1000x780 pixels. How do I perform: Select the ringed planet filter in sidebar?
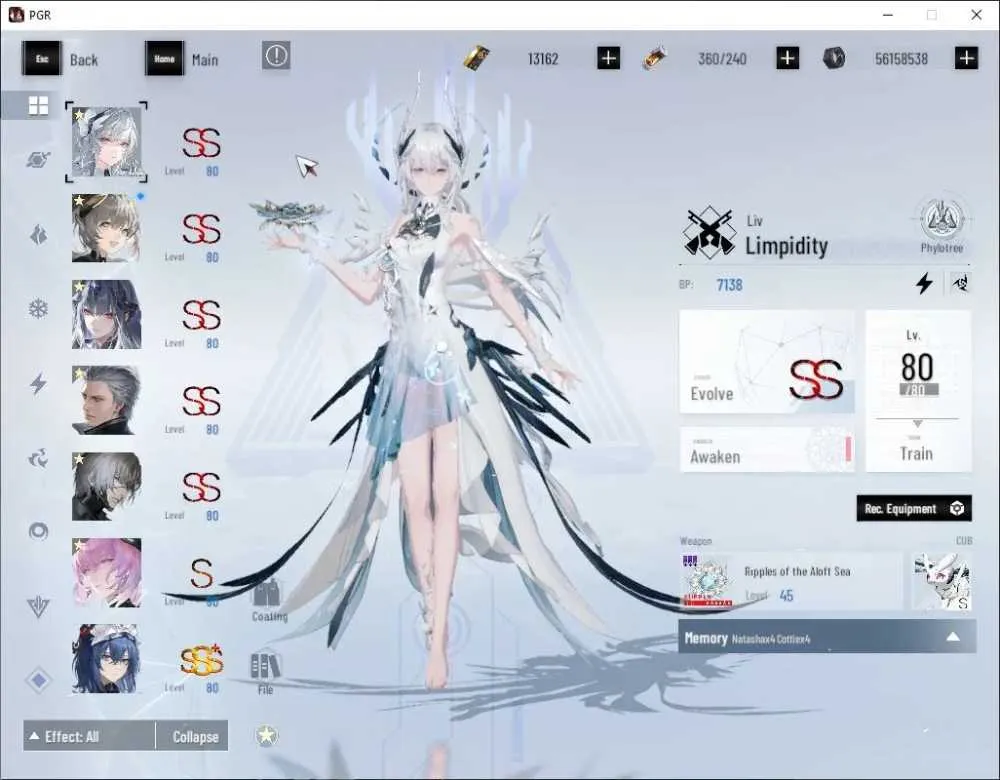(38, 159)
